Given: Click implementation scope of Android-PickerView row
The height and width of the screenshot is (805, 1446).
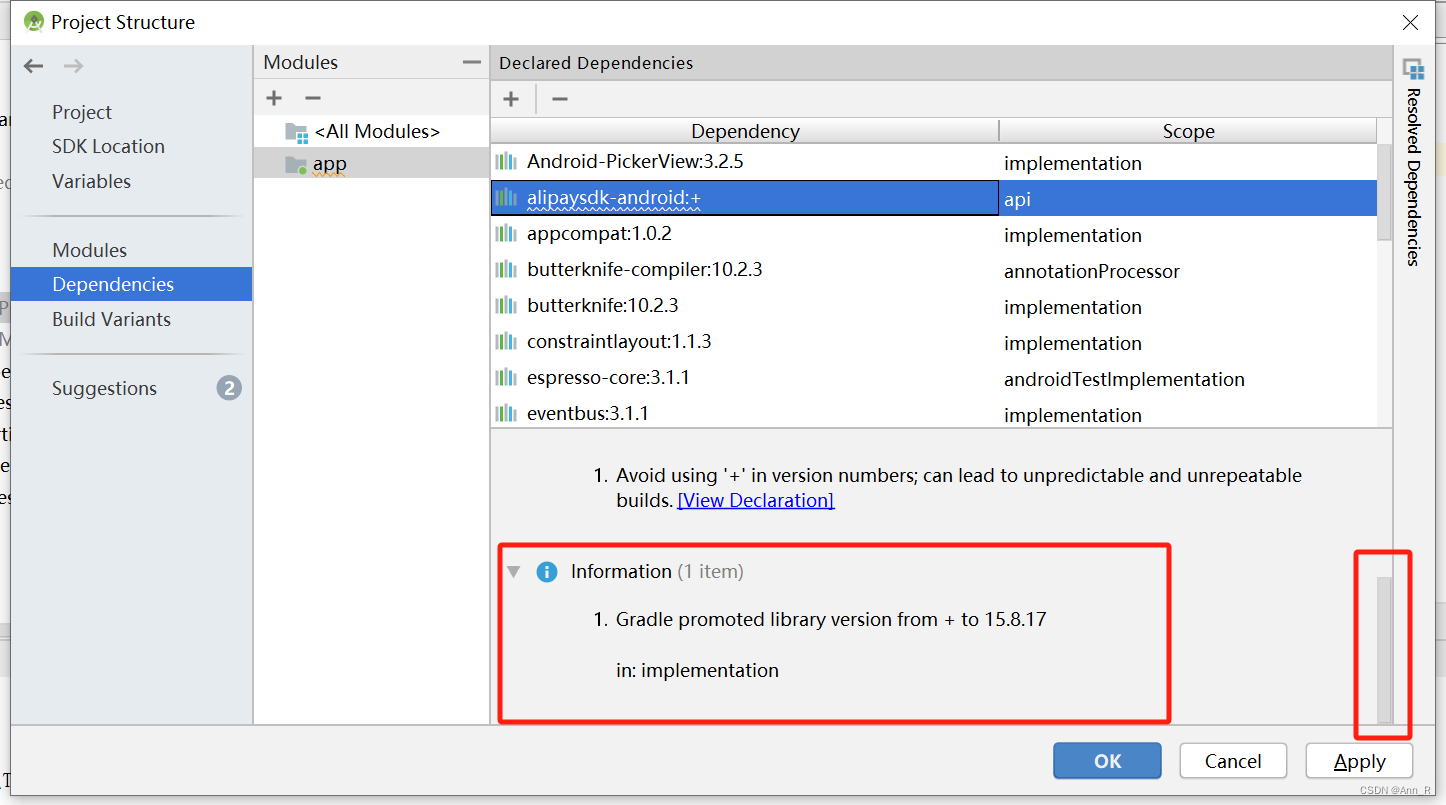Looking at the screenshot, I should coord(1188,162).
